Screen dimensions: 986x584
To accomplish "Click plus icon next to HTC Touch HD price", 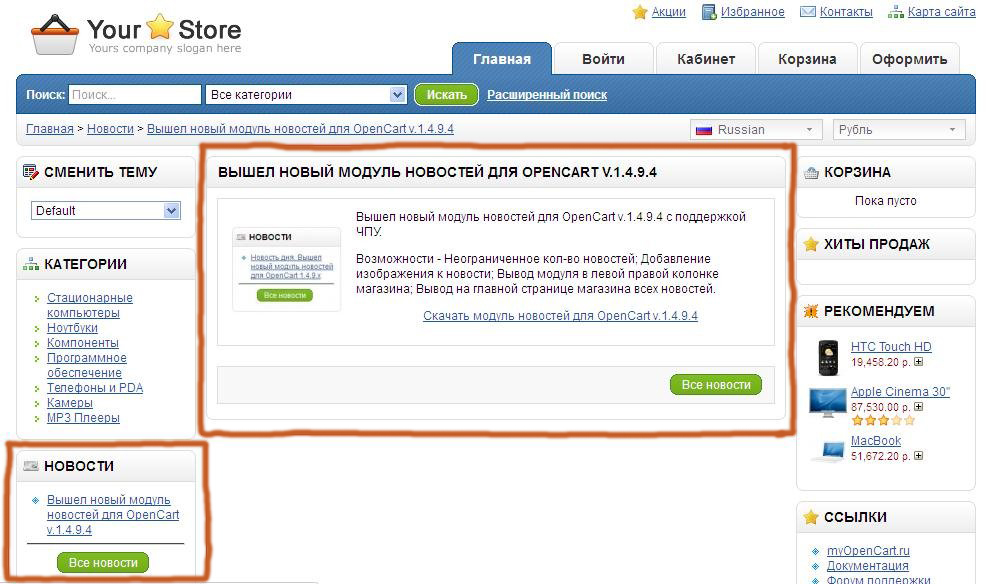I will [x=919, y=363].
